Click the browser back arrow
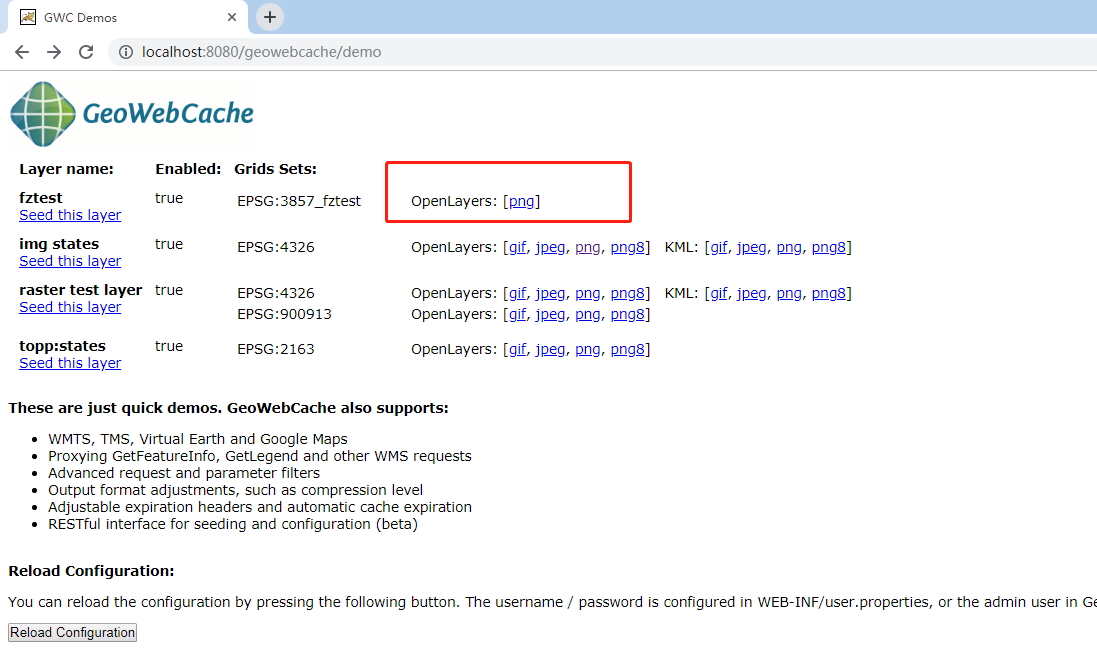1097x657 pixels. pos(21,51)
